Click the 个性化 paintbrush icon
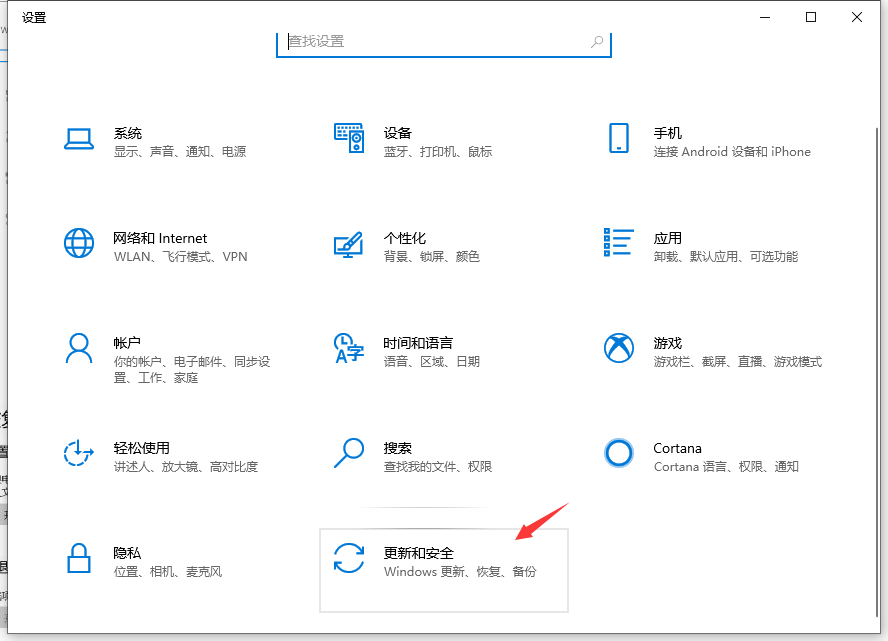 coord(348,244)
